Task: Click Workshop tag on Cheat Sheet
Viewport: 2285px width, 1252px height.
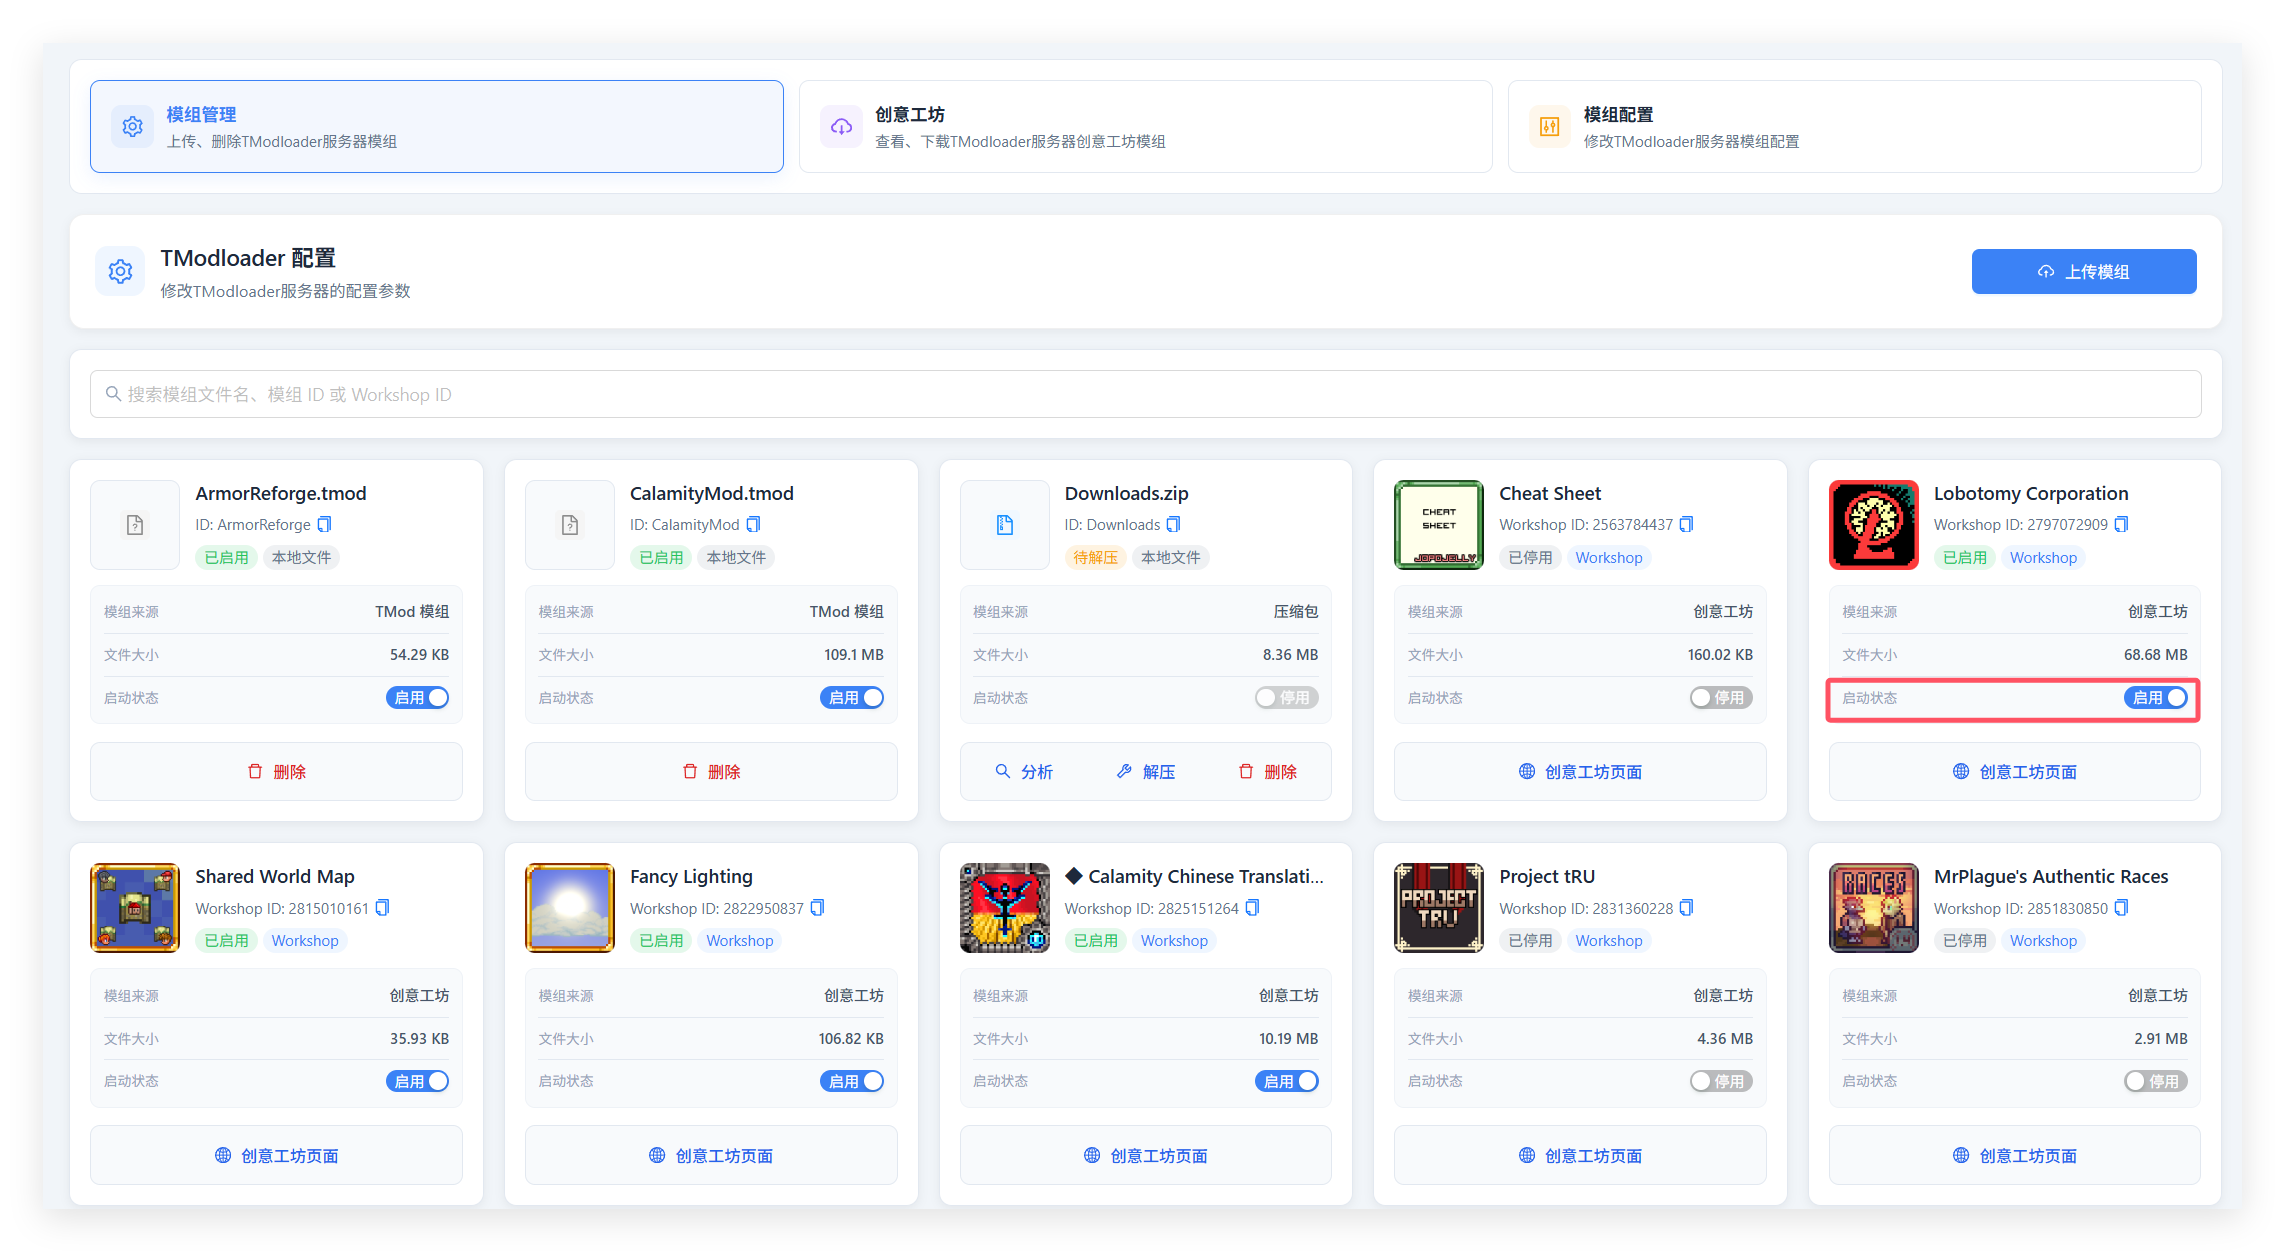Action: point(1609,557)
